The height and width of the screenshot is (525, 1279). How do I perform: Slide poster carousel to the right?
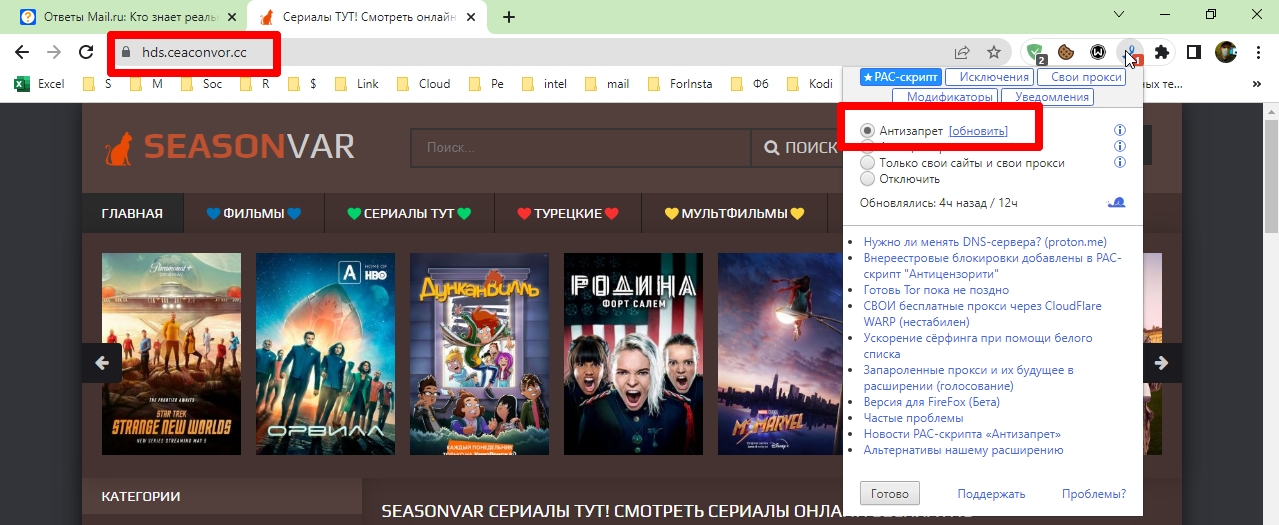[1161, 363]
